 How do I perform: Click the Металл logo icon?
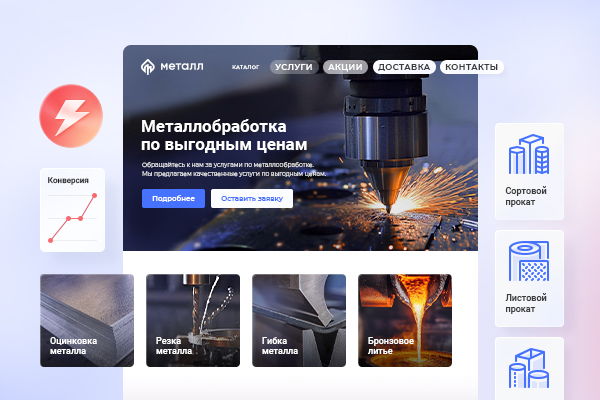pyautogui.click(x=147, y=67)
